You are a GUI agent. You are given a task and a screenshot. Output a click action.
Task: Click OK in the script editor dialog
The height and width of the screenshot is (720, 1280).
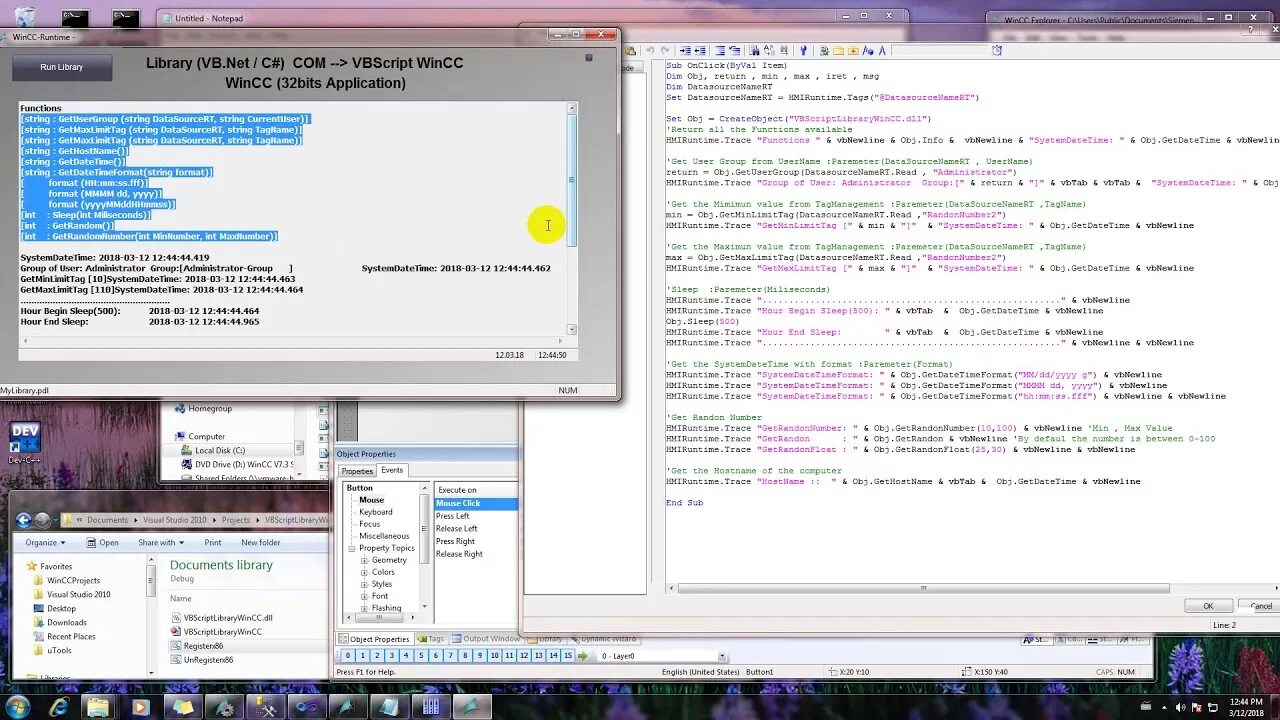click(1208, 606)
